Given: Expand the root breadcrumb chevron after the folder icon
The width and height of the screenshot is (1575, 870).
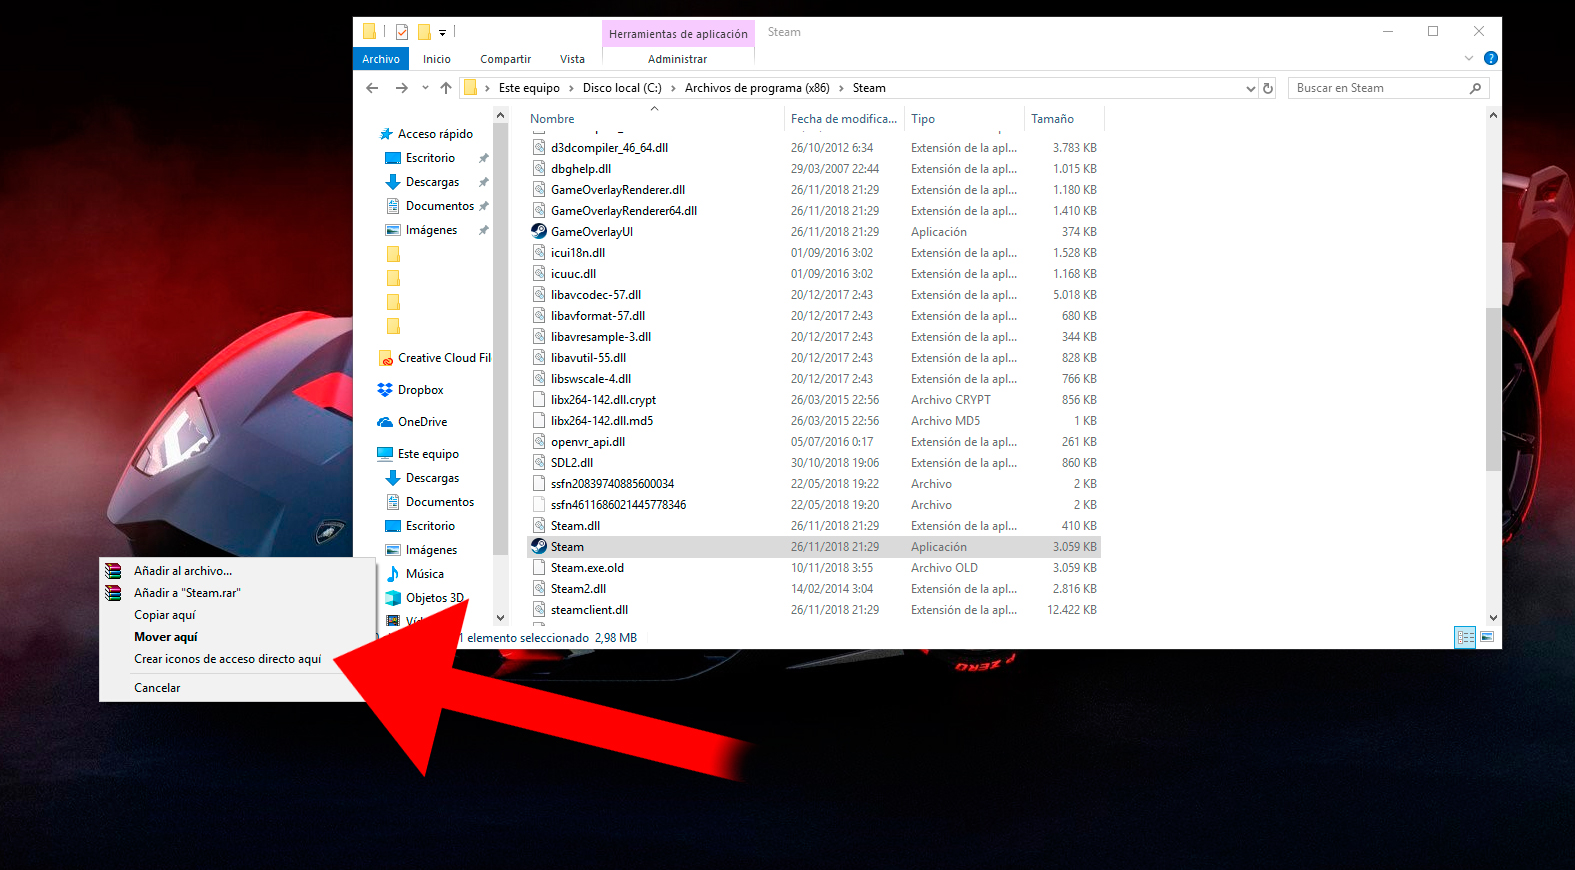Looking at the screenshot, I should 487,88.
